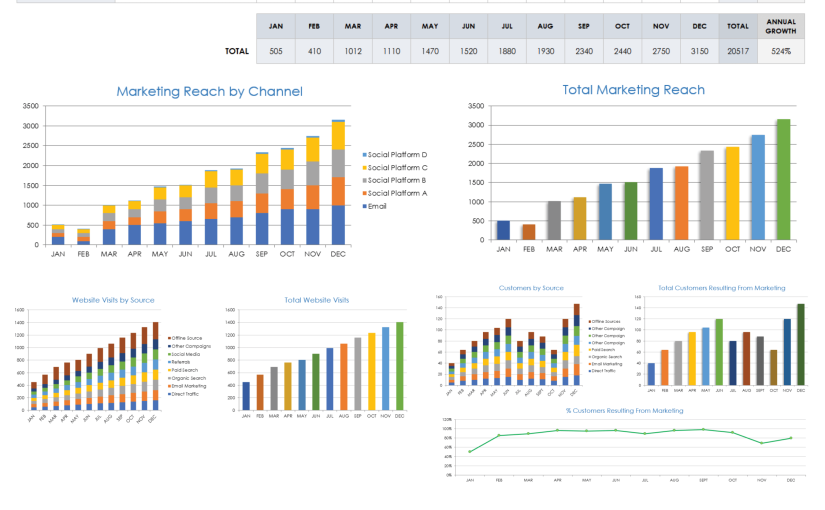Click DEC stacked bar in Marketing Reach by Channel
This screenshot has width=825, height=510.
coord(338,182)
